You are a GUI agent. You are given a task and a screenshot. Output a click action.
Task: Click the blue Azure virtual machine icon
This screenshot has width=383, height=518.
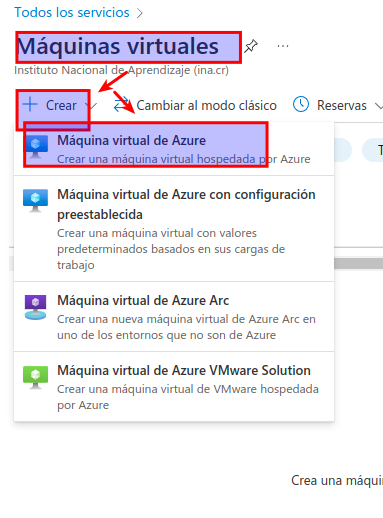[x=35, y=146]
